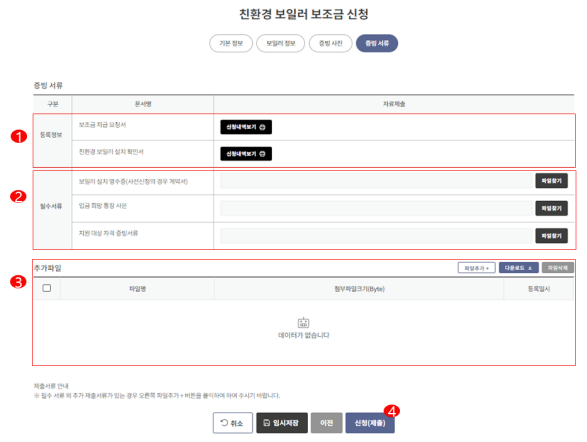Viewport: 587px width, 442px height.
Task: Click 파일찾기 for 보일러 설치 영수증
Action: click(x=551, y=181)
